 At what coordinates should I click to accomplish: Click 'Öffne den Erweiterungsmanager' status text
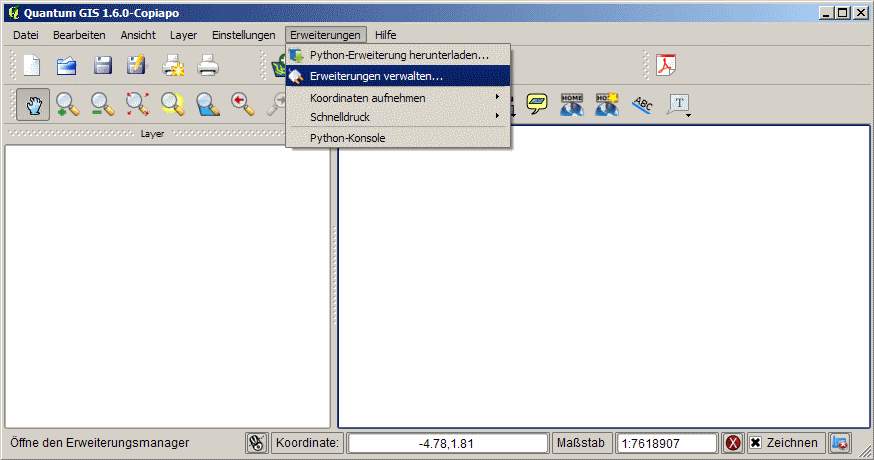[100, 443]
